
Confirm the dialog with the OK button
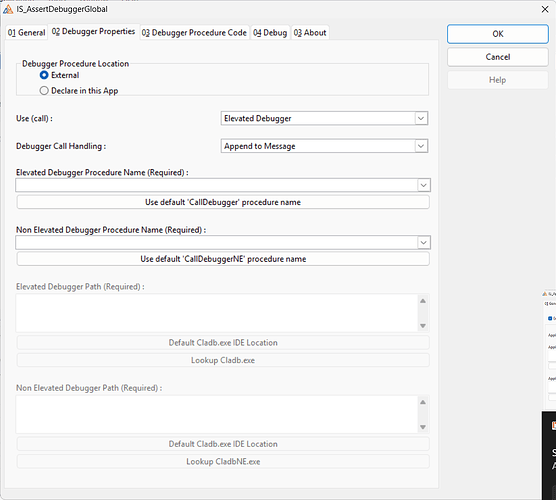[497, 34]
